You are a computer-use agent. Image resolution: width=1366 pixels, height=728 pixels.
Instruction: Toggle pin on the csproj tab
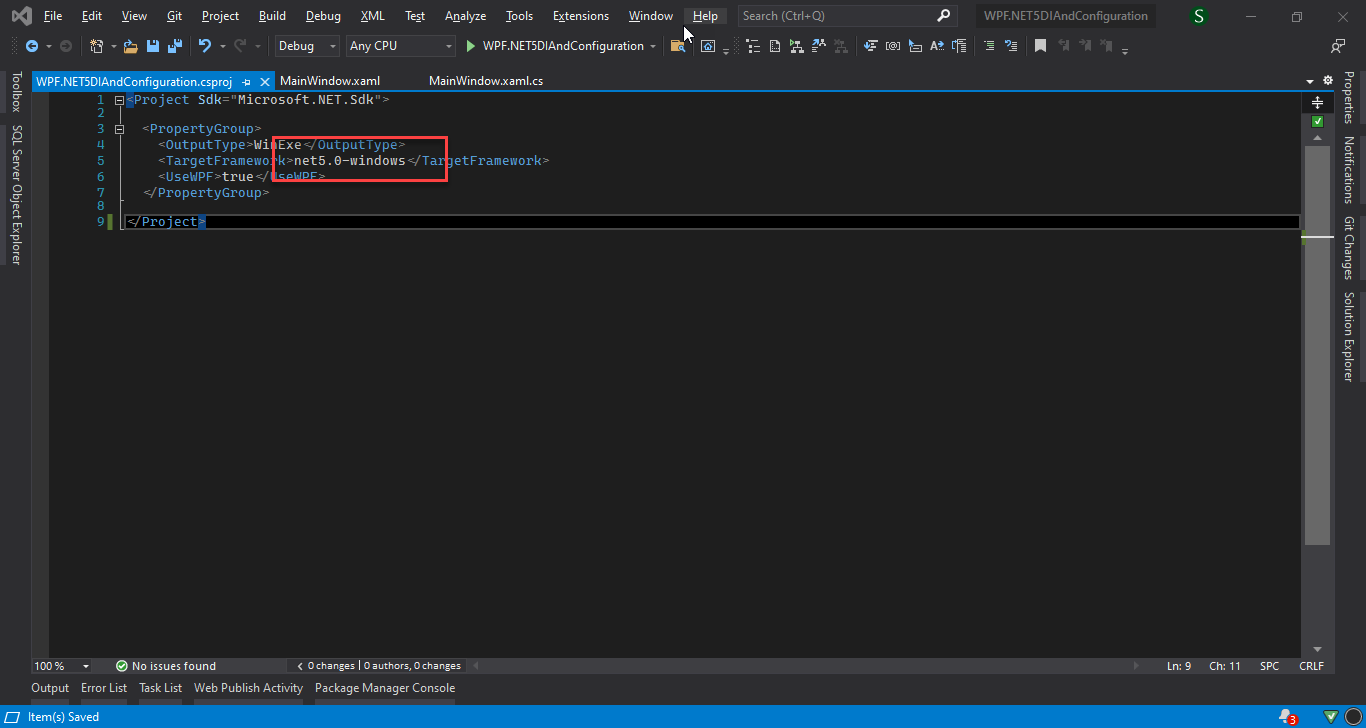[246, 82]
